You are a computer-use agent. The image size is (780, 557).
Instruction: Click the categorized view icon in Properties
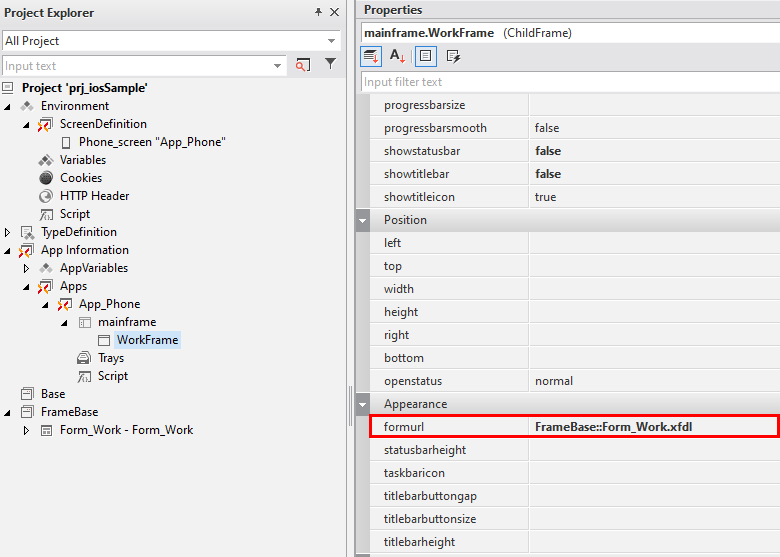[371, 57]
